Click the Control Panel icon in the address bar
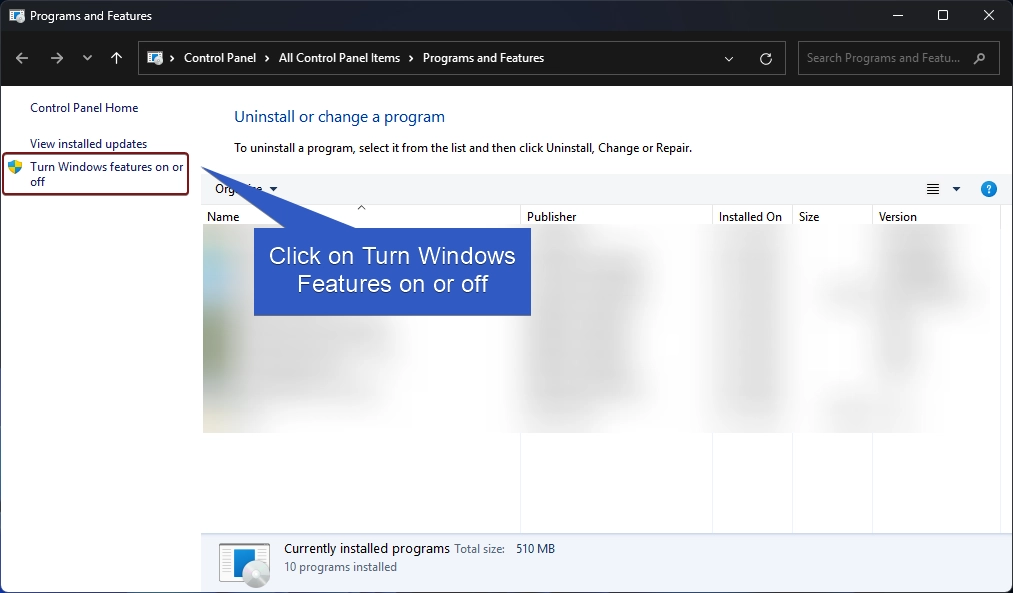 [x=155, y=58]
